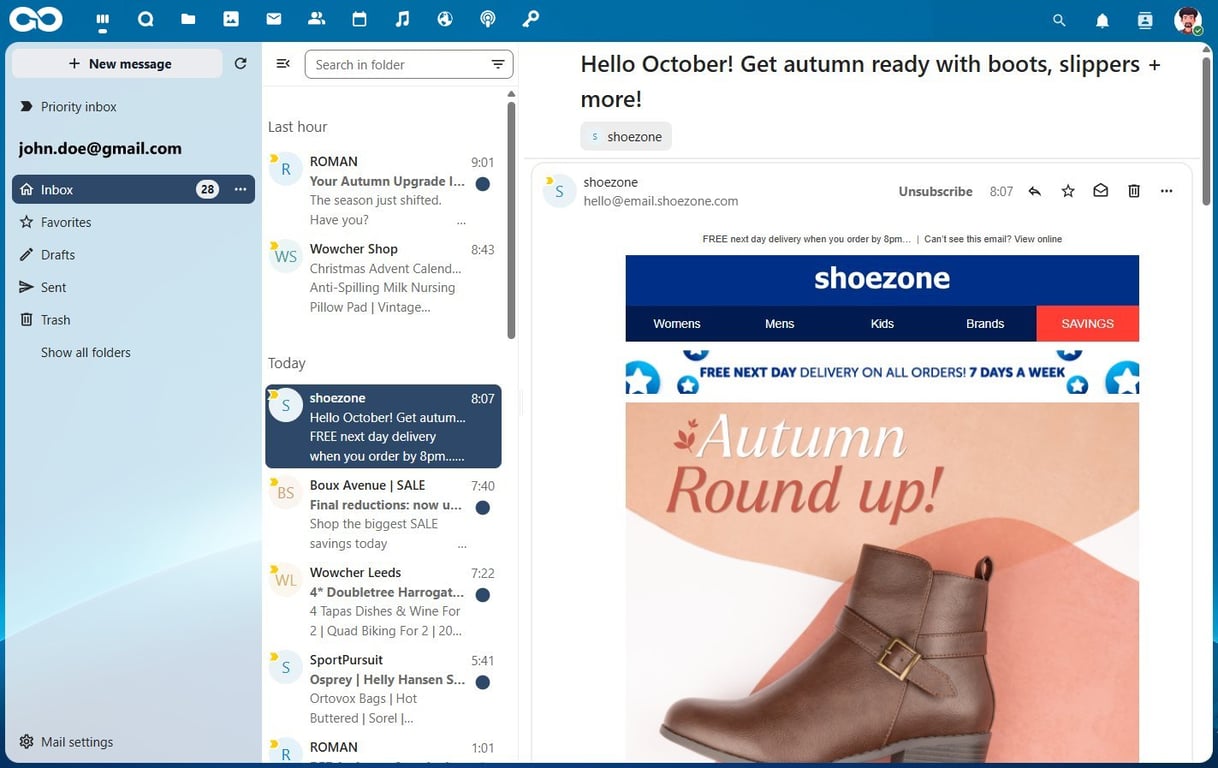Open Womens tab in shoezone email

click(677, 323)
